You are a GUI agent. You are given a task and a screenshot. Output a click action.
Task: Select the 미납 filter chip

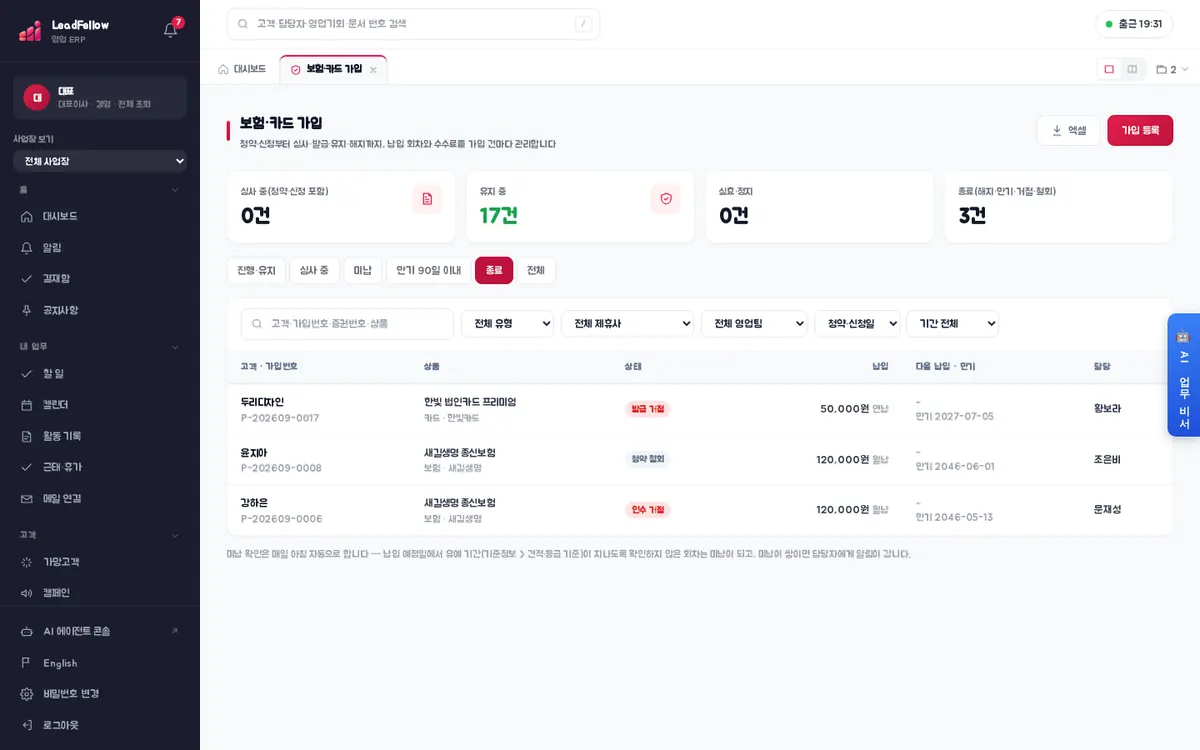(x=362, y=270)
